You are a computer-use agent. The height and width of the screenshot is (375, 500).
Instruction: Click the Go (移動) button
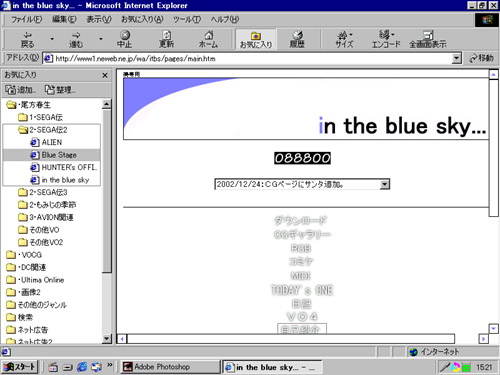click(x=481, y=58)
